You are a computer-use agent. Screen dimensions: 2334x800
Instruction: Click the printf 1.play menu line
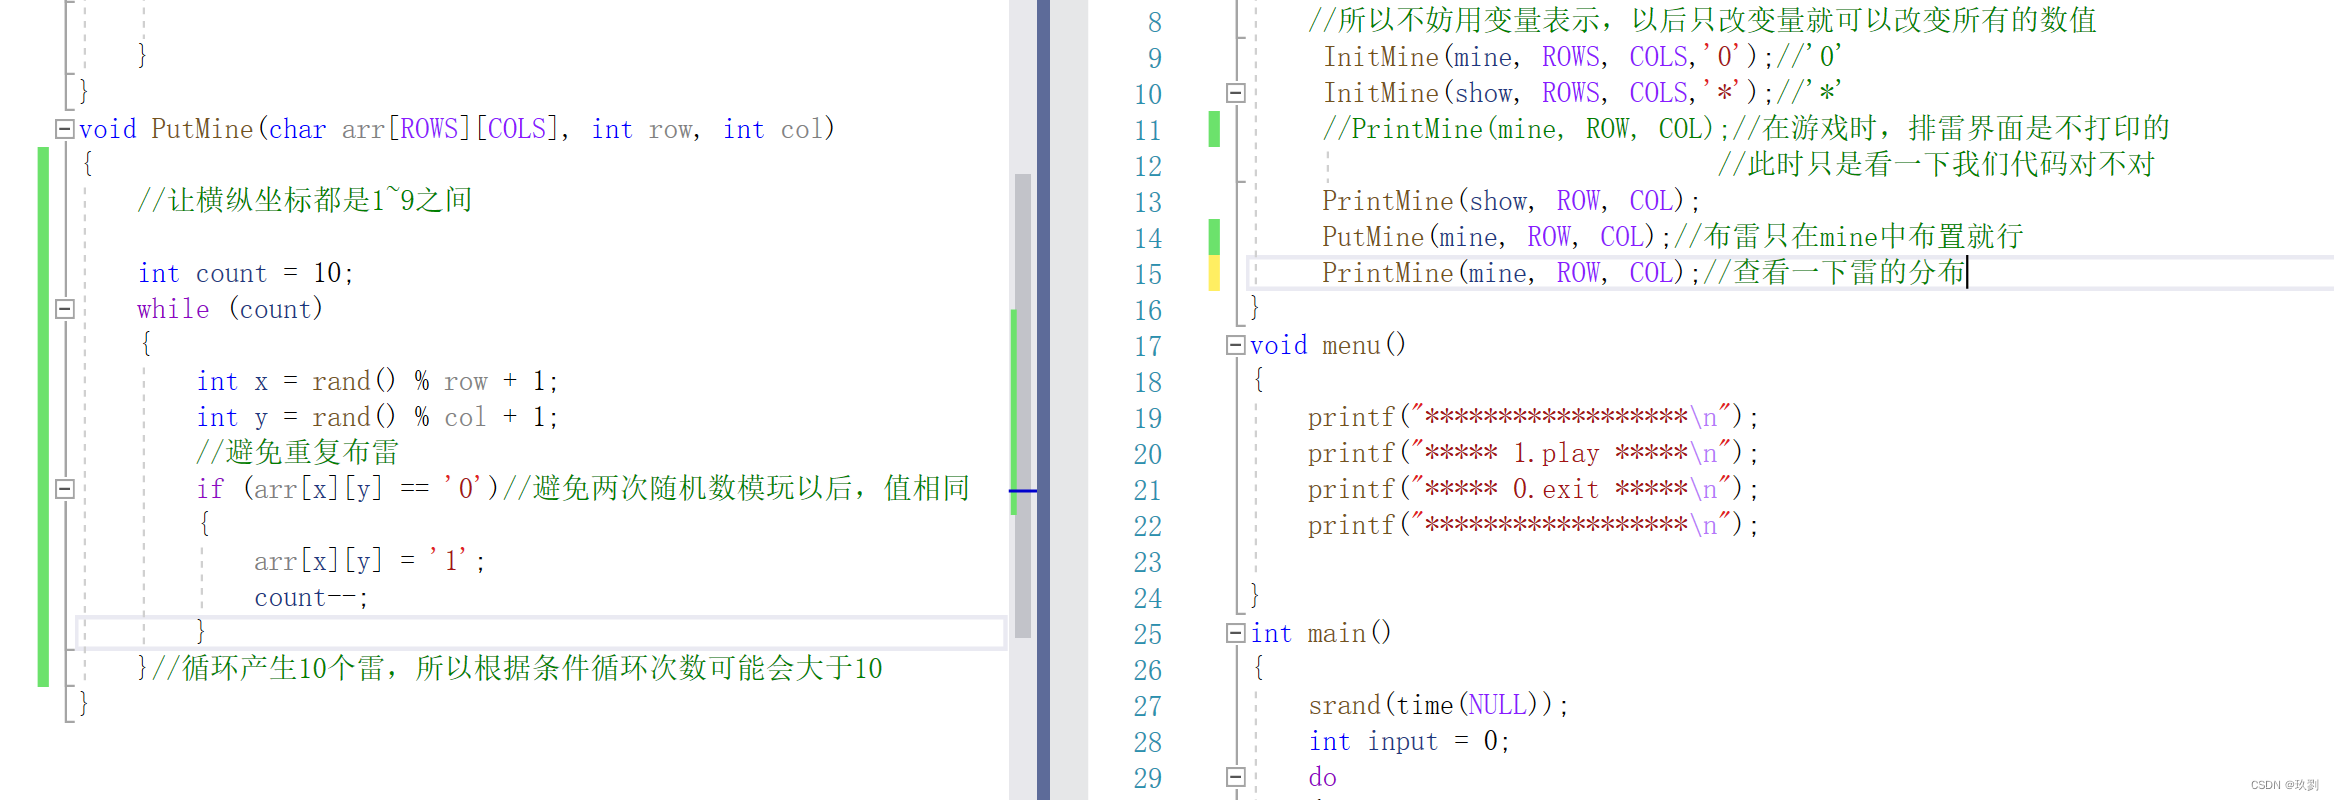[1532, 453]
